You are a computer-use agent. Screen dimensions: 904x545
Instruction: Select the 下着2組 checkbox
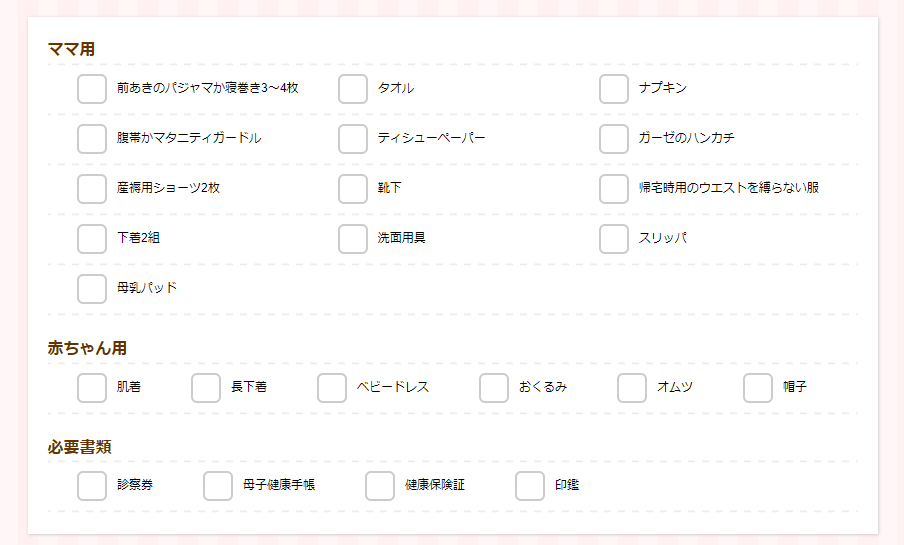(92, 239)
